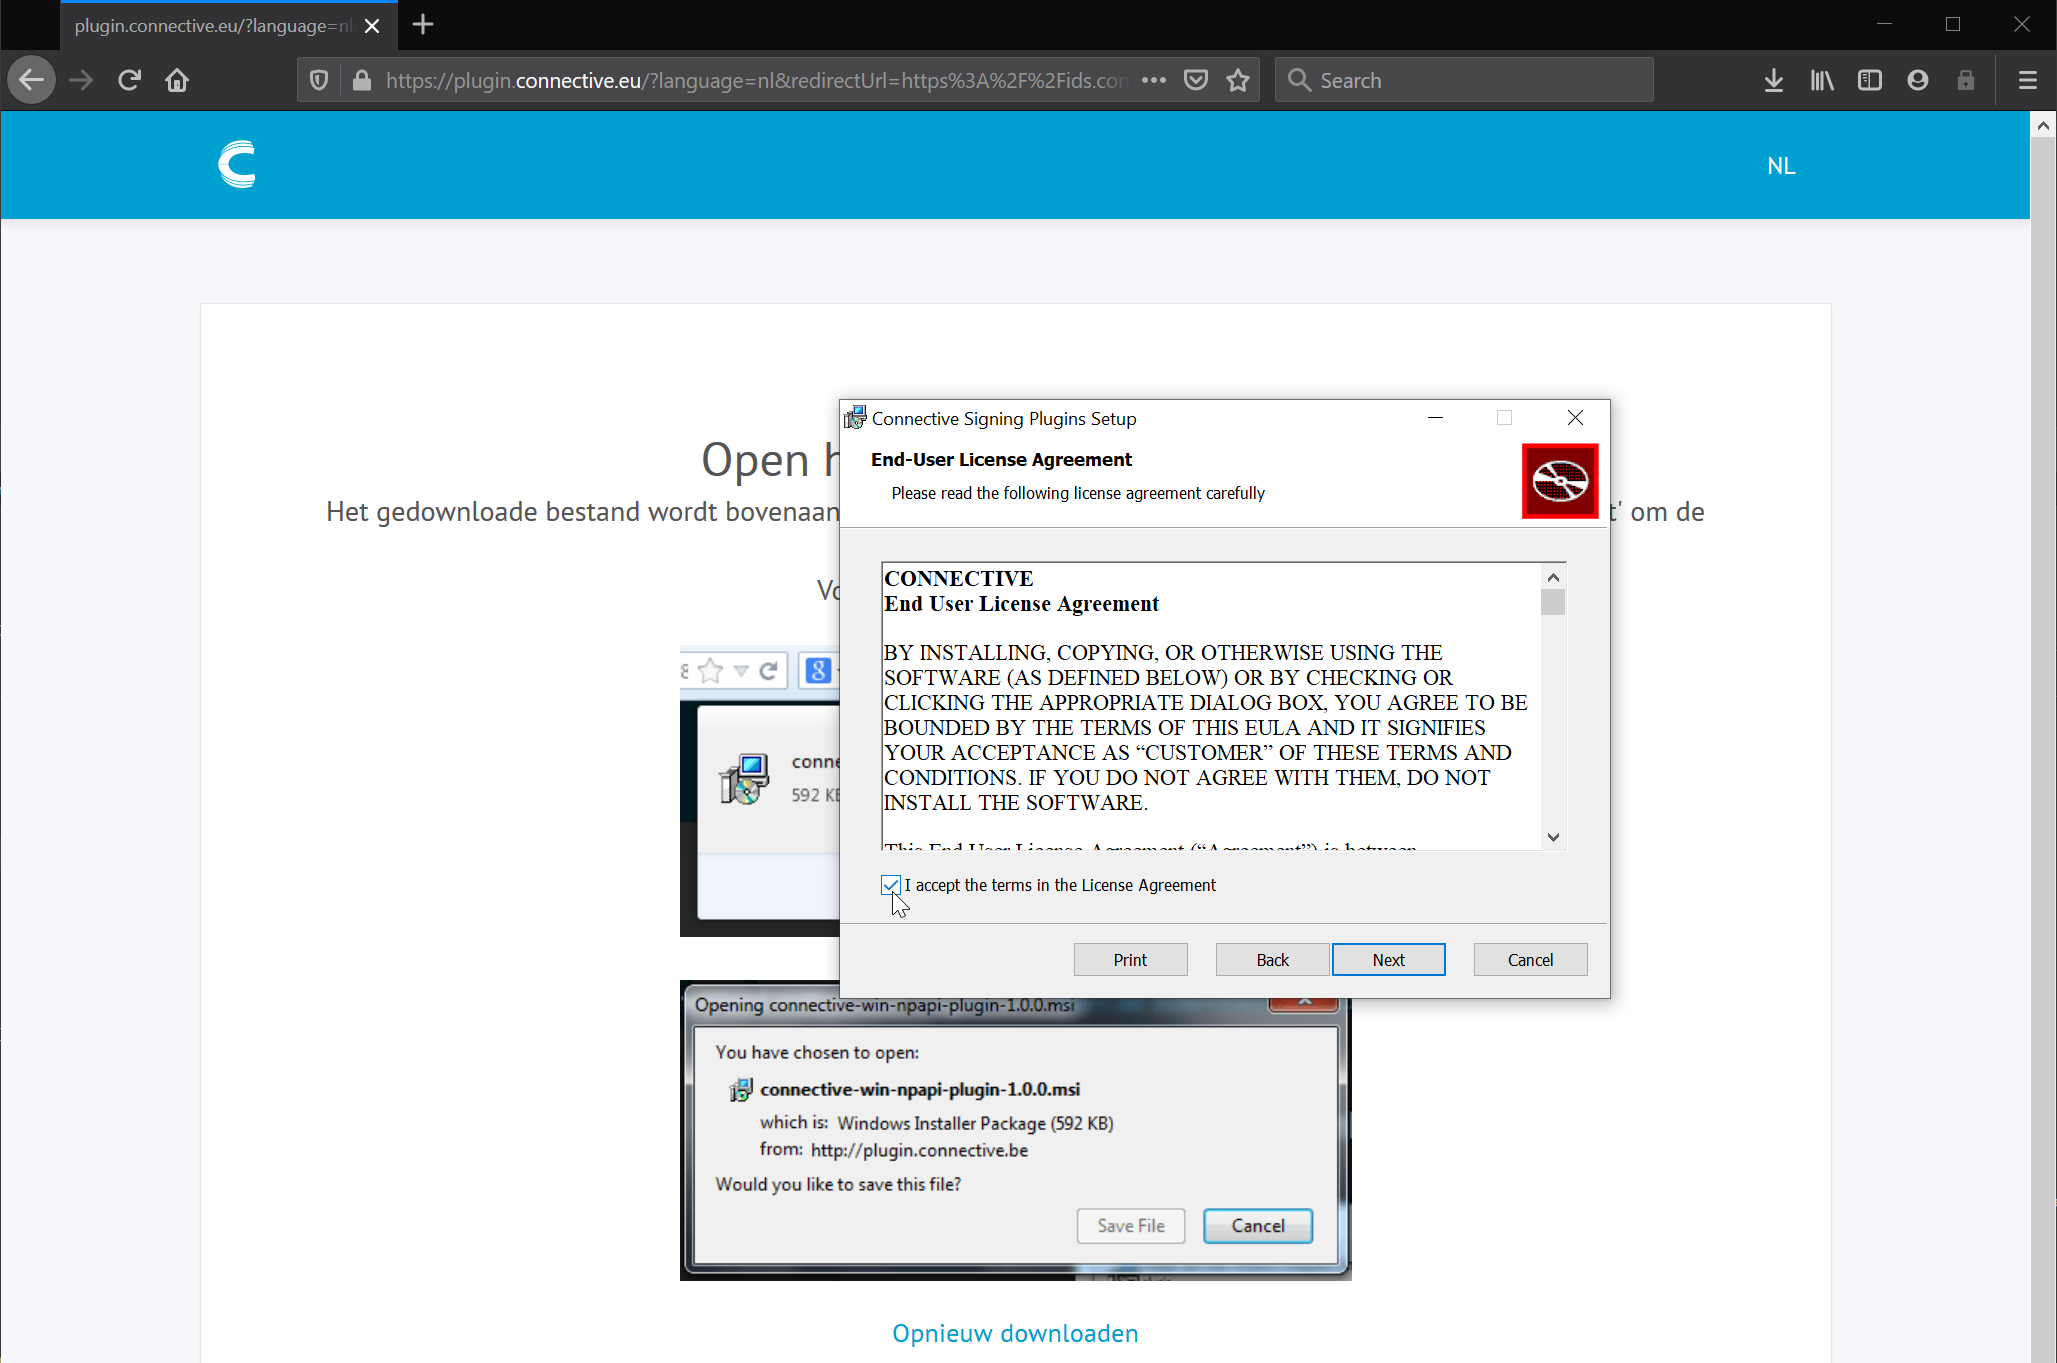Open a new browser tab
This screenshot has width=2057, height=1363.
(x=423, y=24)
